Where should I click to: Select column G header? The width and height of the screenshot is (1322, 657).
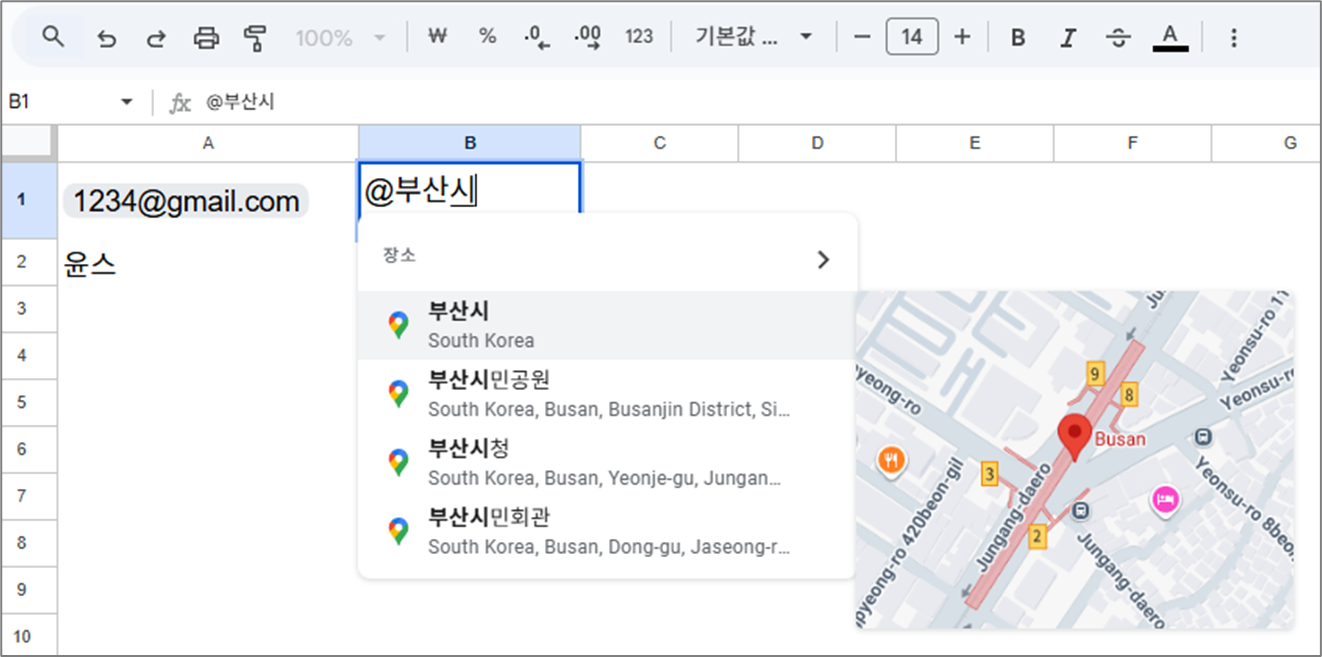tap(1267, 143)
